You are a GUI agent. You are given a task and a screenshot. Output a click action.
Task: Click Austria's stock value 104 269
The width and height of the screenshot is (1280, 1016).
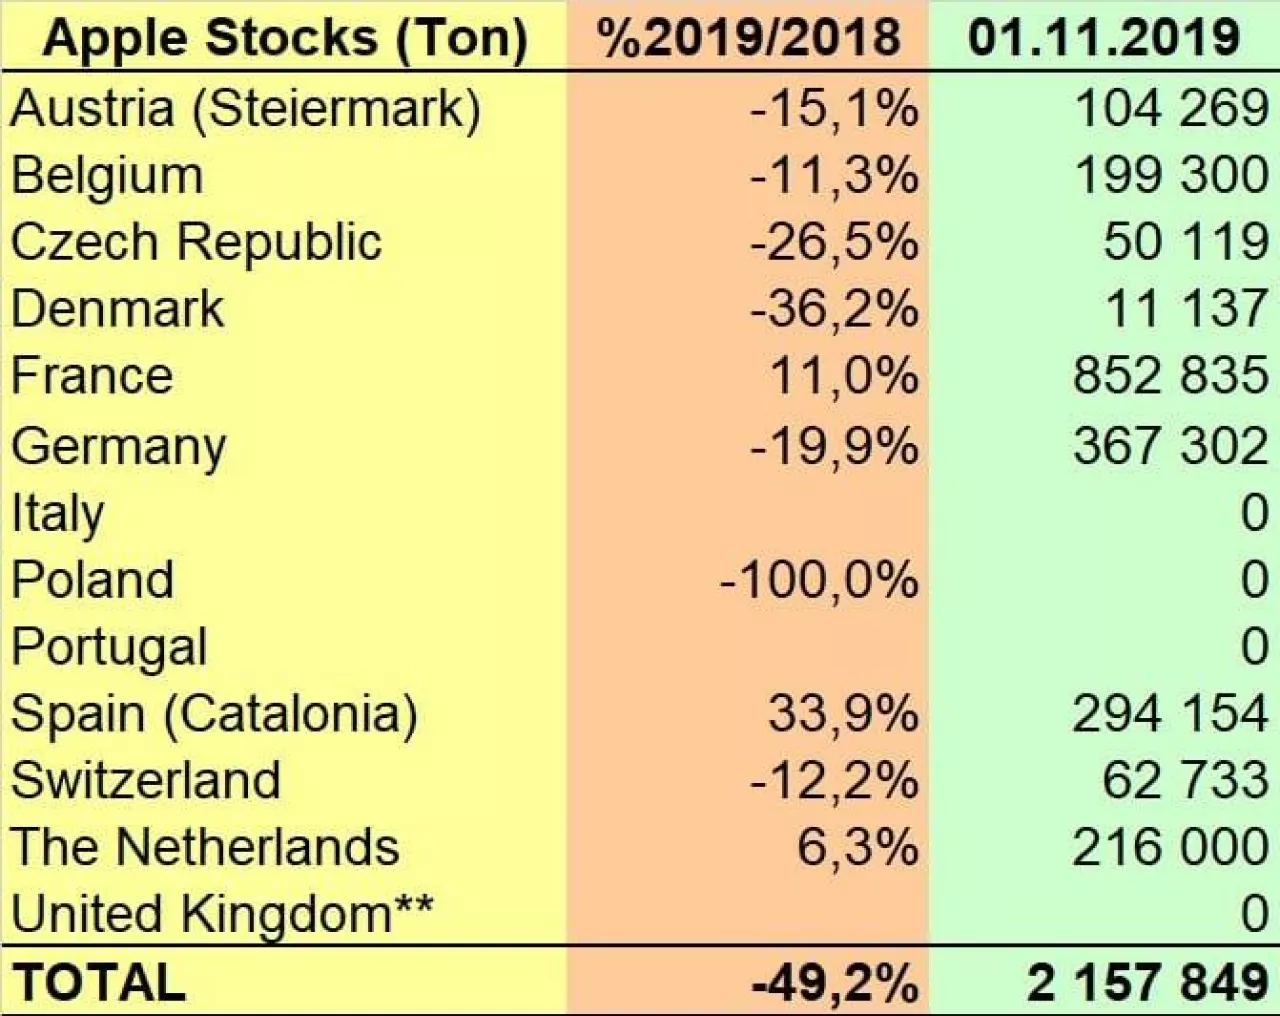pos(1171,108)
